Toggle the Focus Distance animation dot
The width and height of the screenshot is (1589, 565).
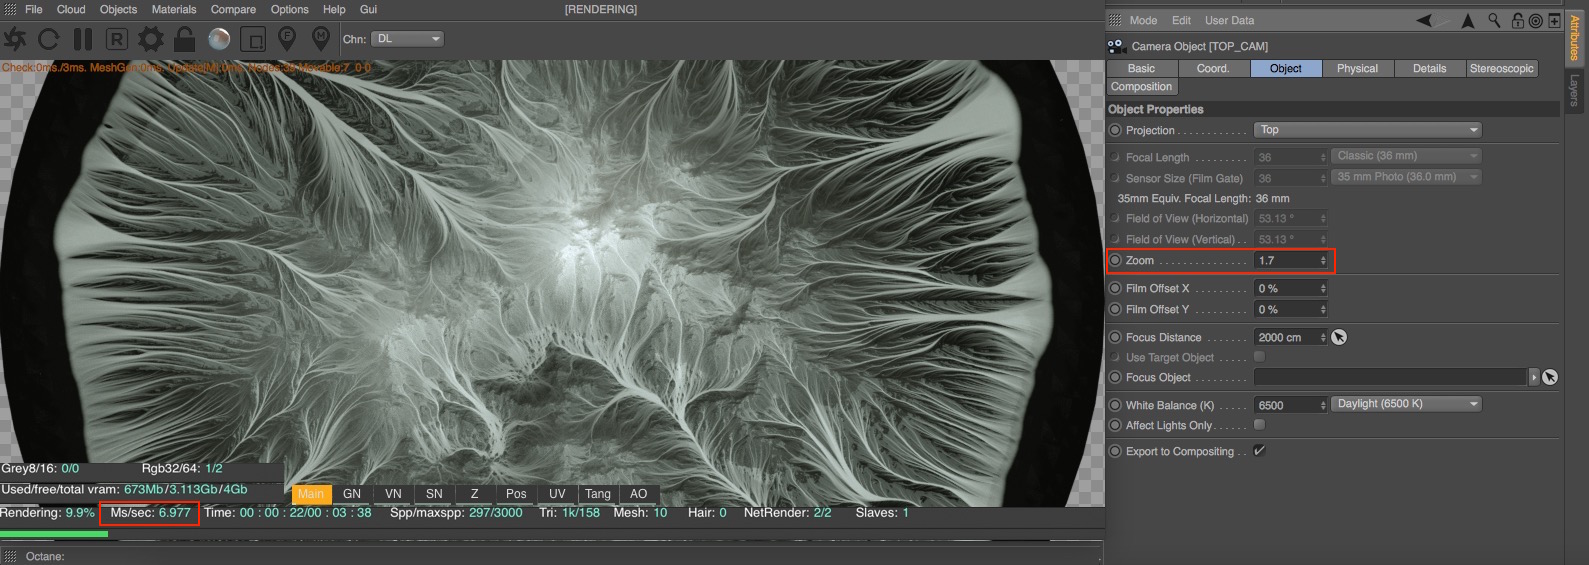(x=1115, y=337)
